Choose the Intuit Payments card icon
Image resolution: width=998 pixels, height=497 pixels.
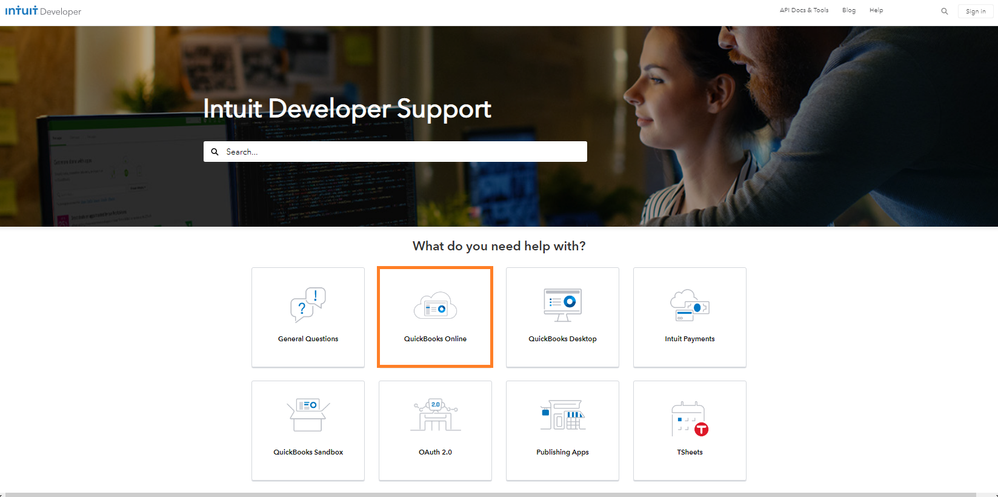click(689, 305)
